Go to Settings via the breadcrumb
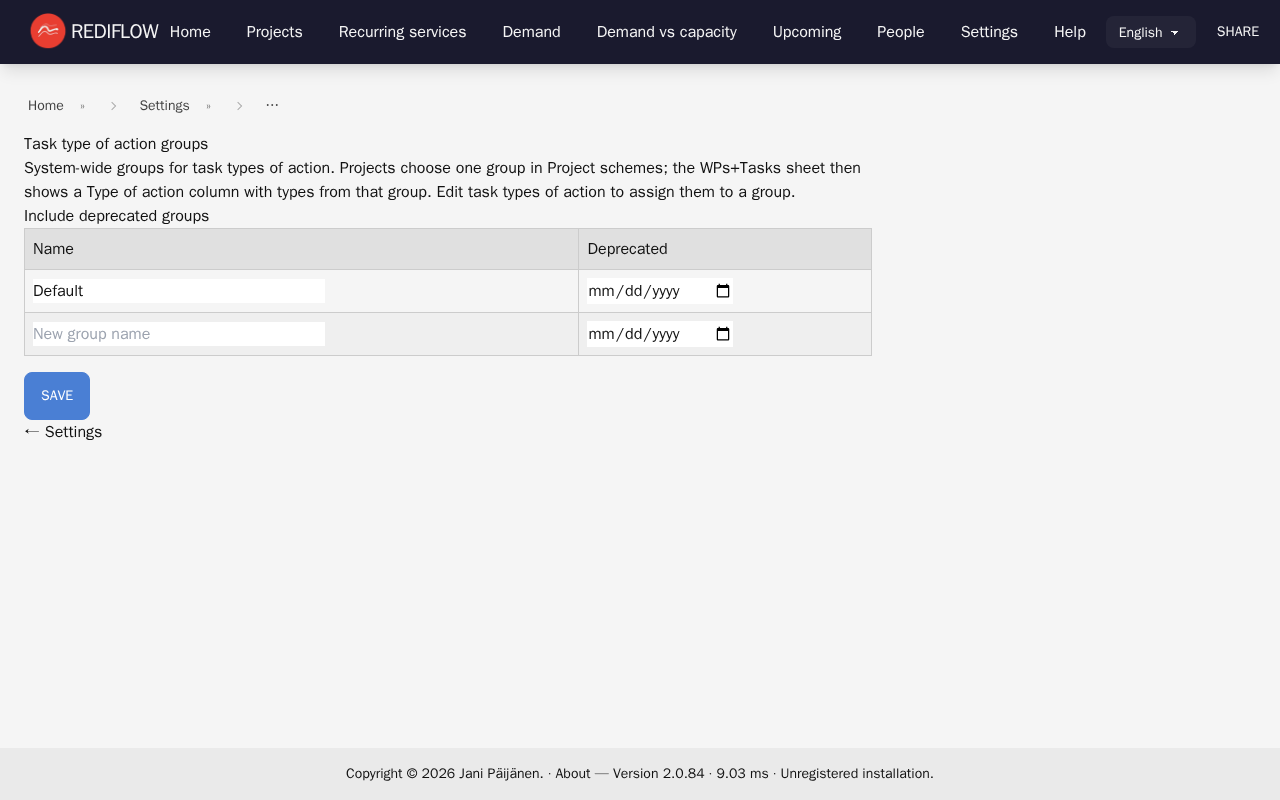The width and height of the screenshot is (1280, 800). [x=164, y=106]
